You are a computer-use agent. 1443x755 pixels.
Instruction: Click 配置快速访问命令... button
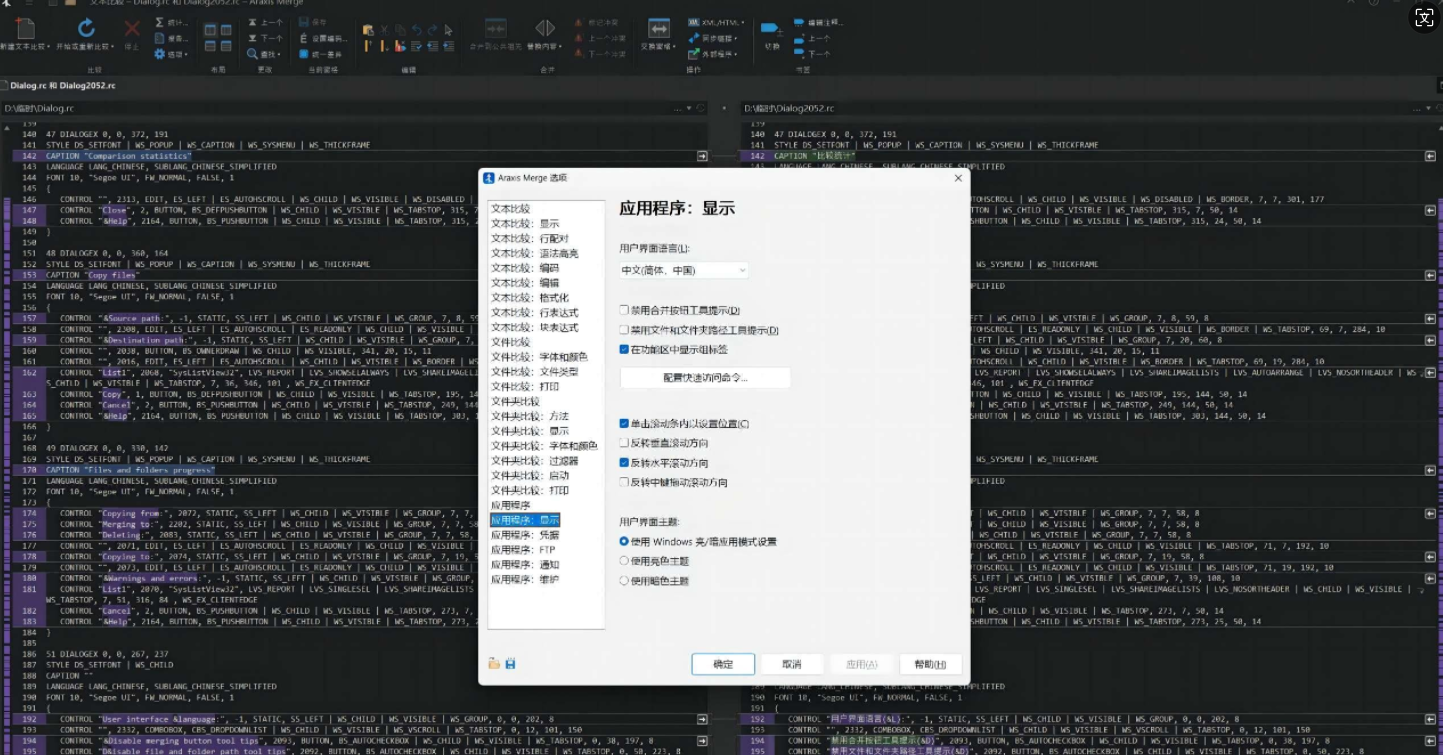(x=705, y=378)
